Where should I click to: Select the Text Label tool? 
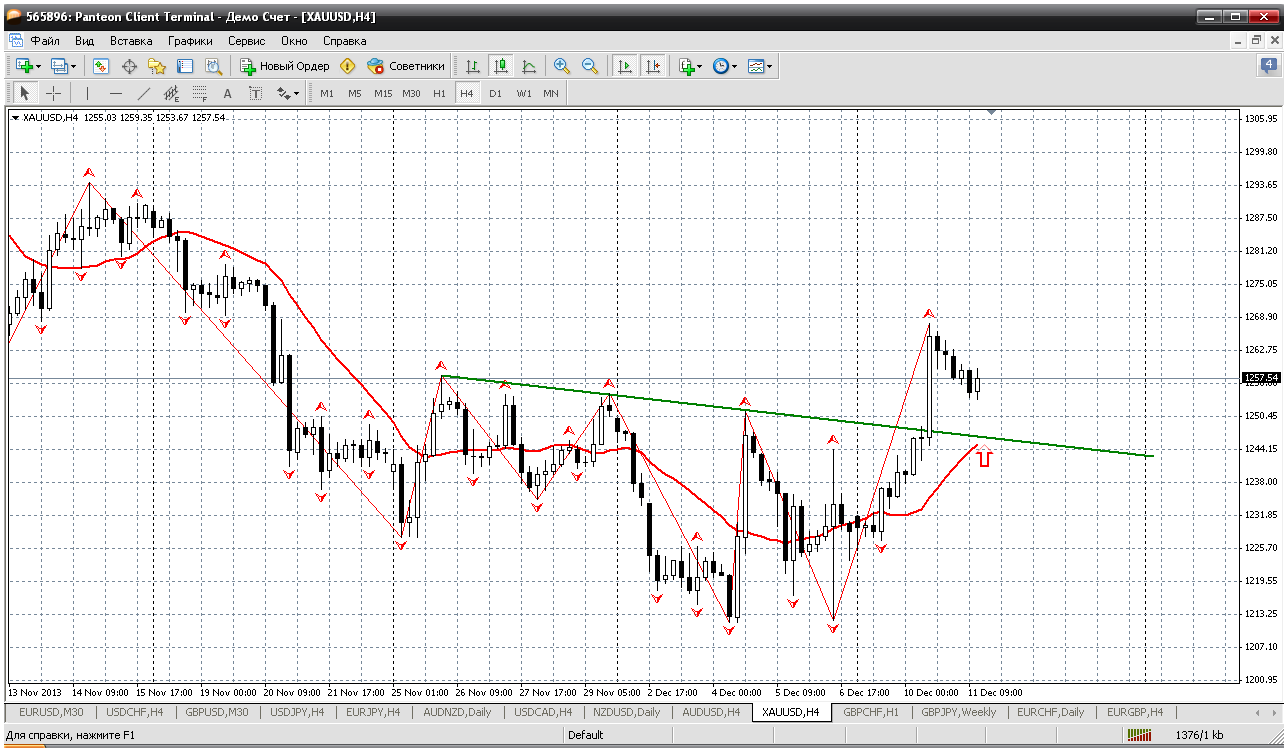coord(255,93)
